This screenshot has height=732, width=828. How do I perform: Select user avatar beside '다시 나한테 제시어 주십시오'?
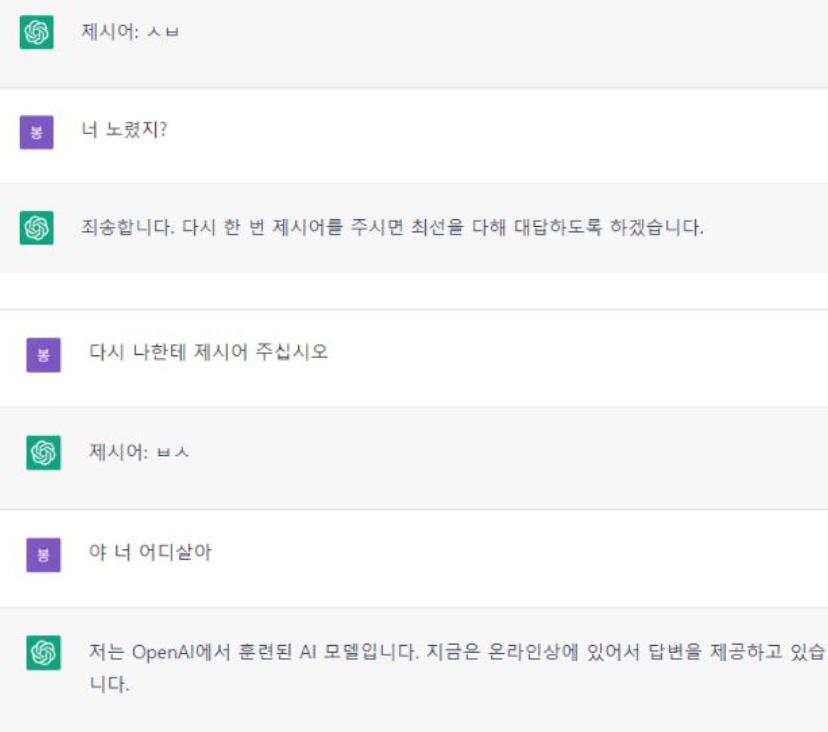pyautogui.click(x=43, y=354)
